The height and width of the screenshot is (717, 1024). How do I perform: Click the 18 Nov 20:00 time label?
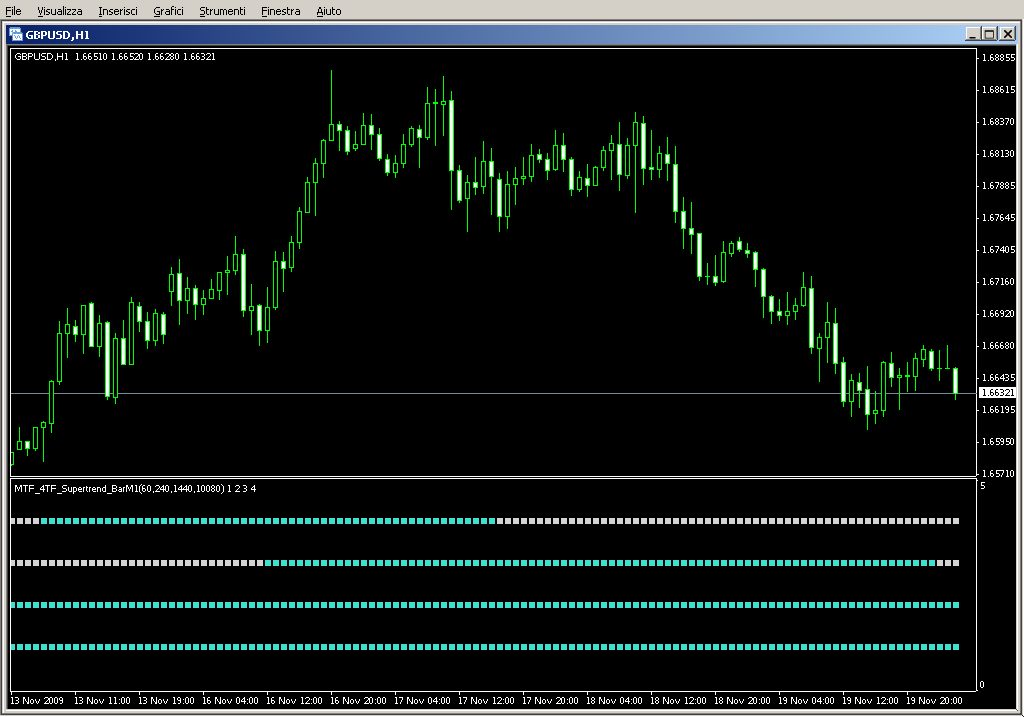point(742,701)
